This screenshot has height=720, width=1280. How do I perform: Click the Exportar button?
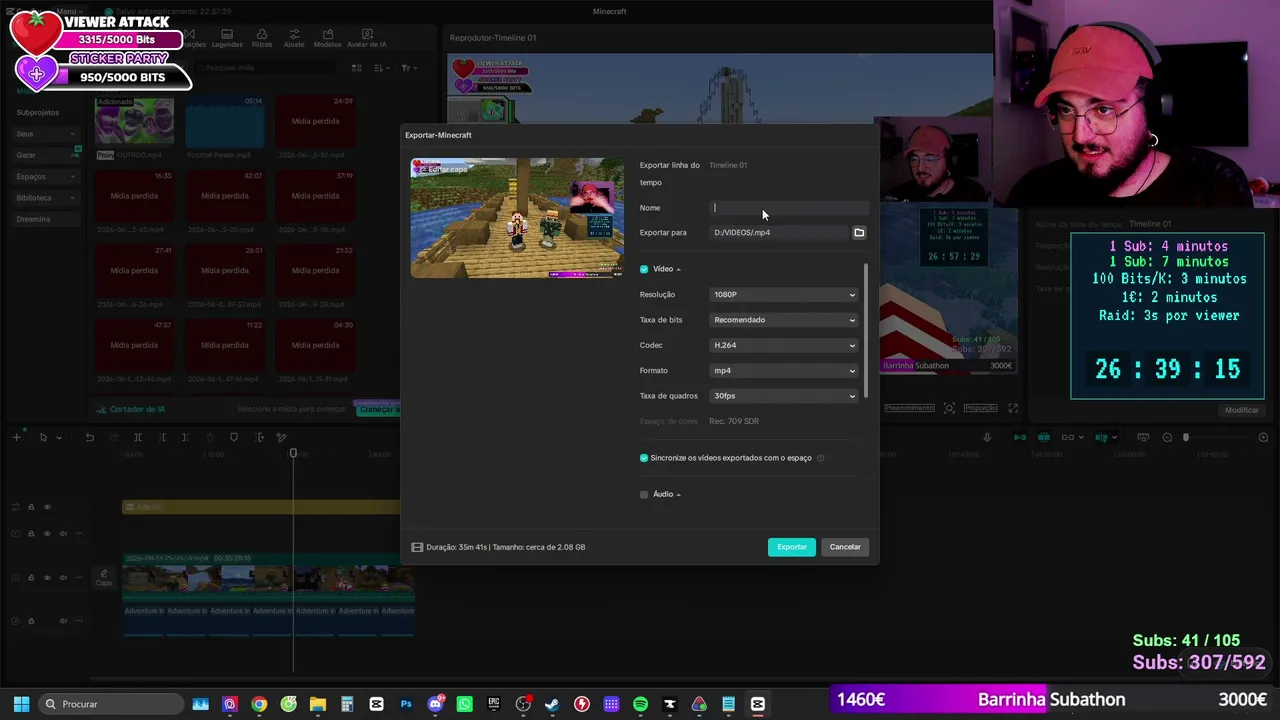(792, 547)
